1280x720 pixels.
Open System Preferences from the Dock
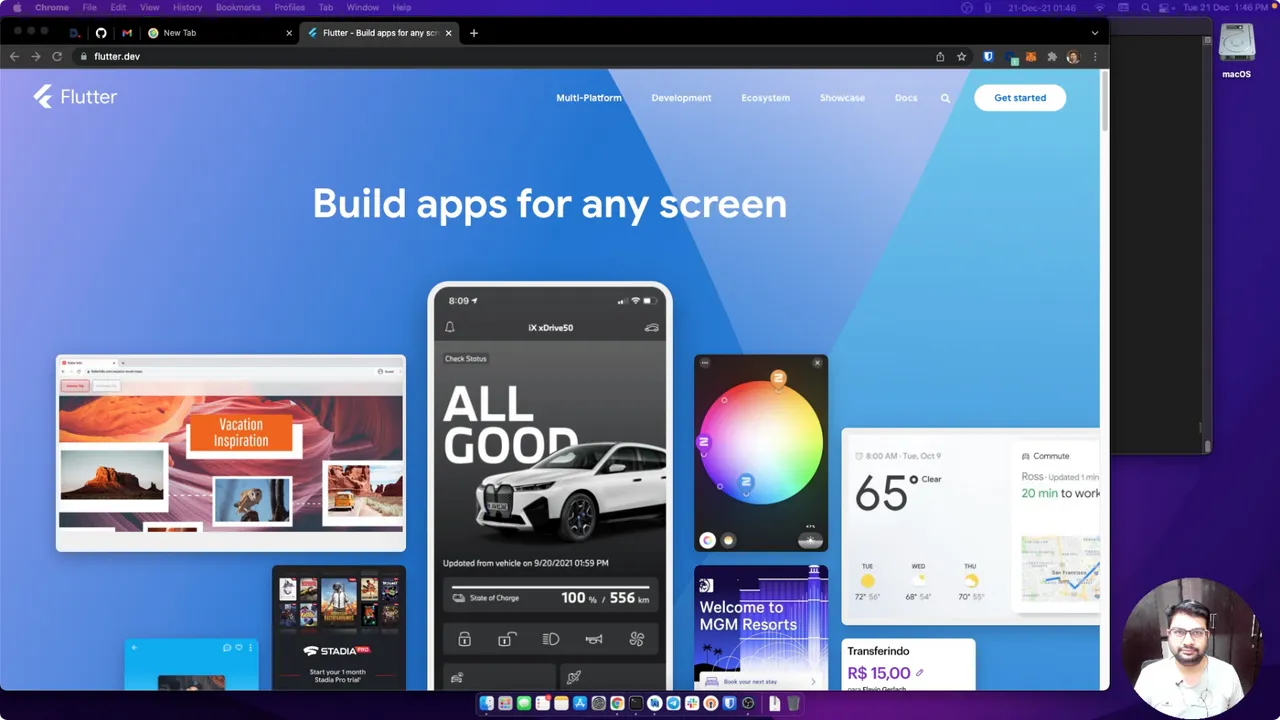click(599, 703)
